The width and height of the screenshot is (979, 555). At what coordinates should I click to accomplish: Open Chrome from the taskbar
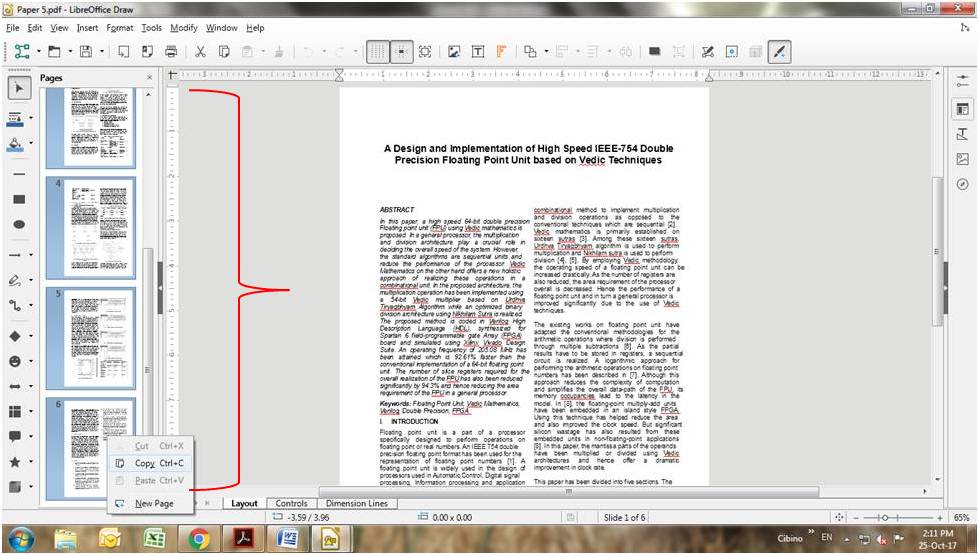tap(199, 538)
